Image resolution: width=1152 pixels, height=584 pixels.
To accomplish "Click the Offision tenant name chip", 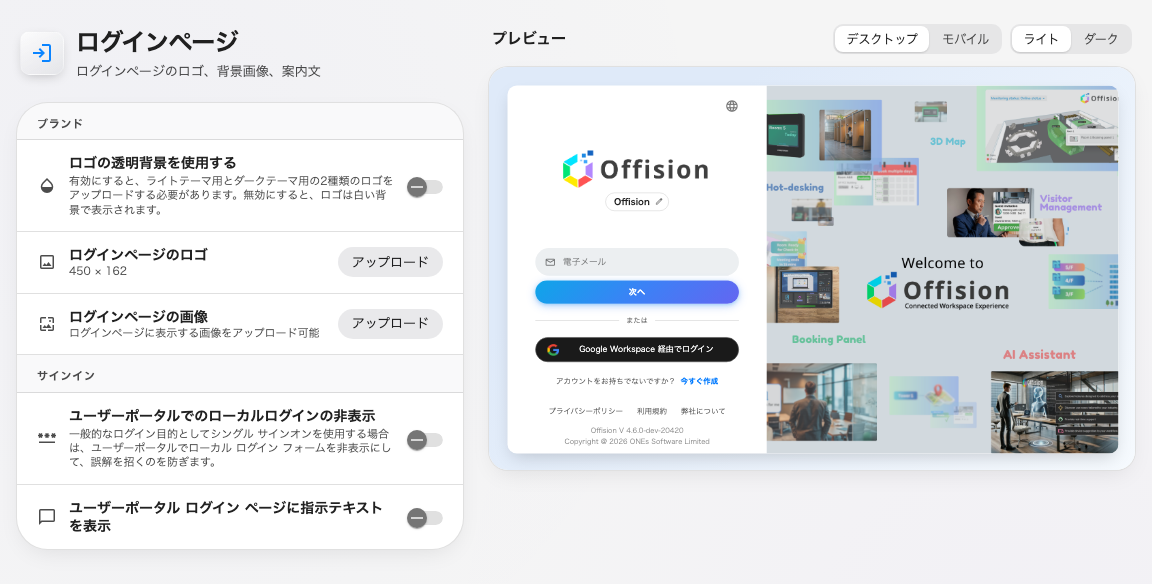I will (637, 201).
